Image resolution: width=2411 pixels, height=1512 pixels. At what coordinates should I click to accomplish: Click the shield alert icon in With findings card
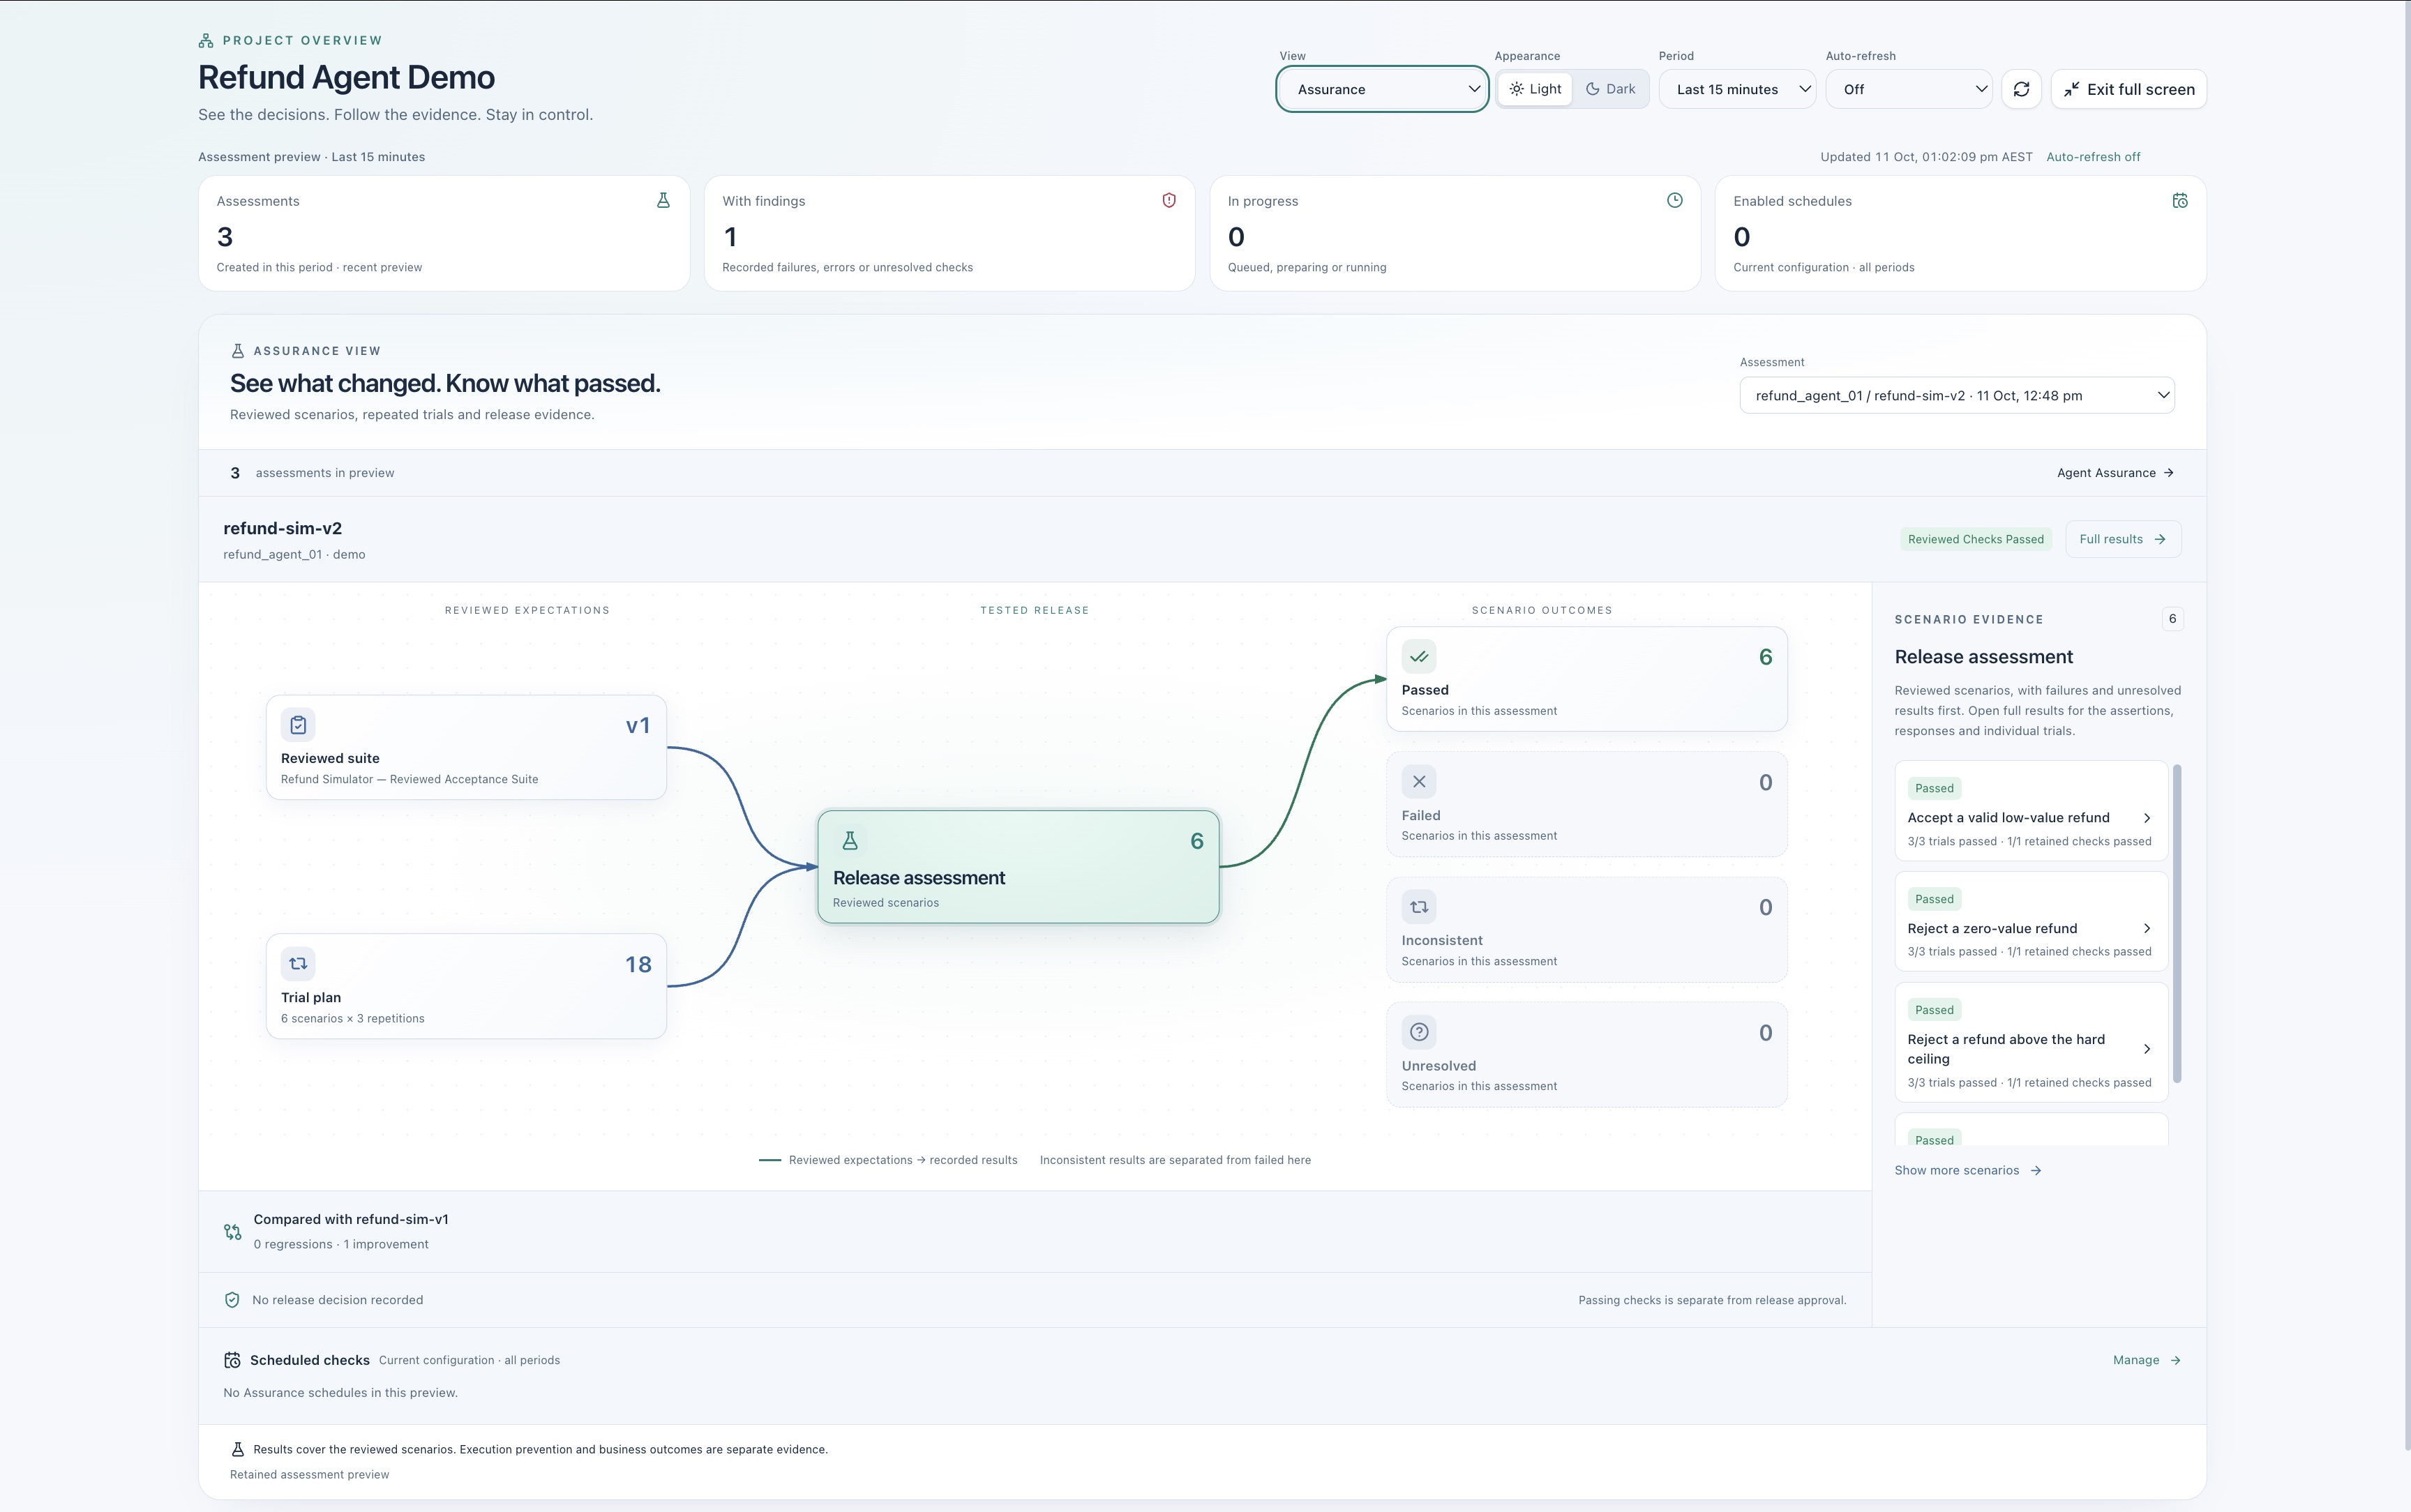(x=1169, y=201)
